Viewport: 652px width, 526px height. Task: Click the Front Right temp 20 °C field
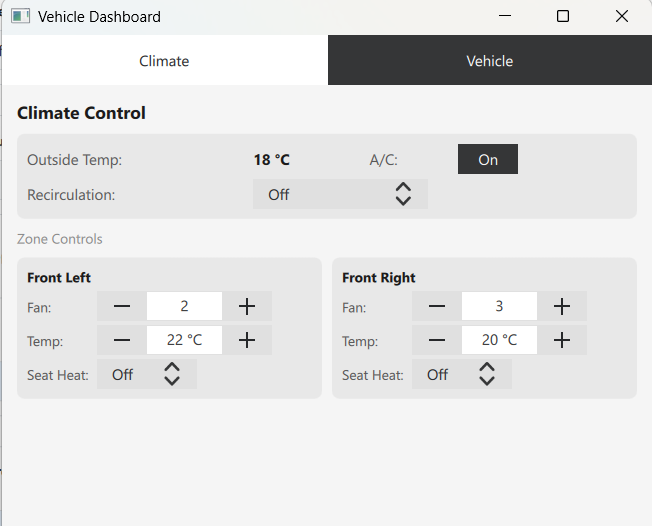[499, 340]
